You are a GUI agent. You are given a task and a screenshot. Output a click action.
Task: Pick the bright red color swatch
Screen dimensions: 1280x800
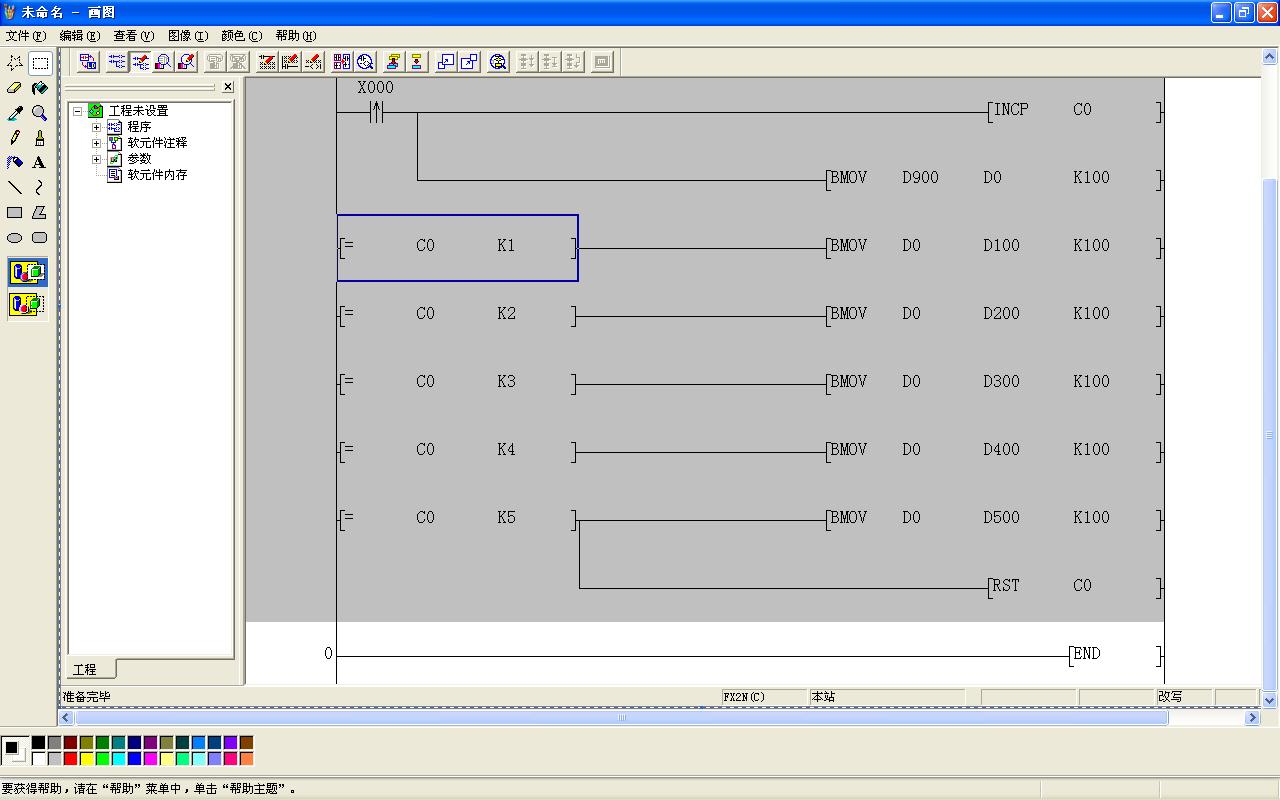coord(70,759)
